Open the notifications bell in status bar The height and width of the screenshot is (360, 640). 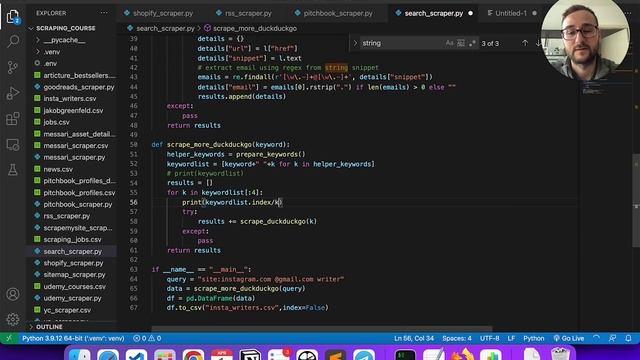[x=628, y=338]
